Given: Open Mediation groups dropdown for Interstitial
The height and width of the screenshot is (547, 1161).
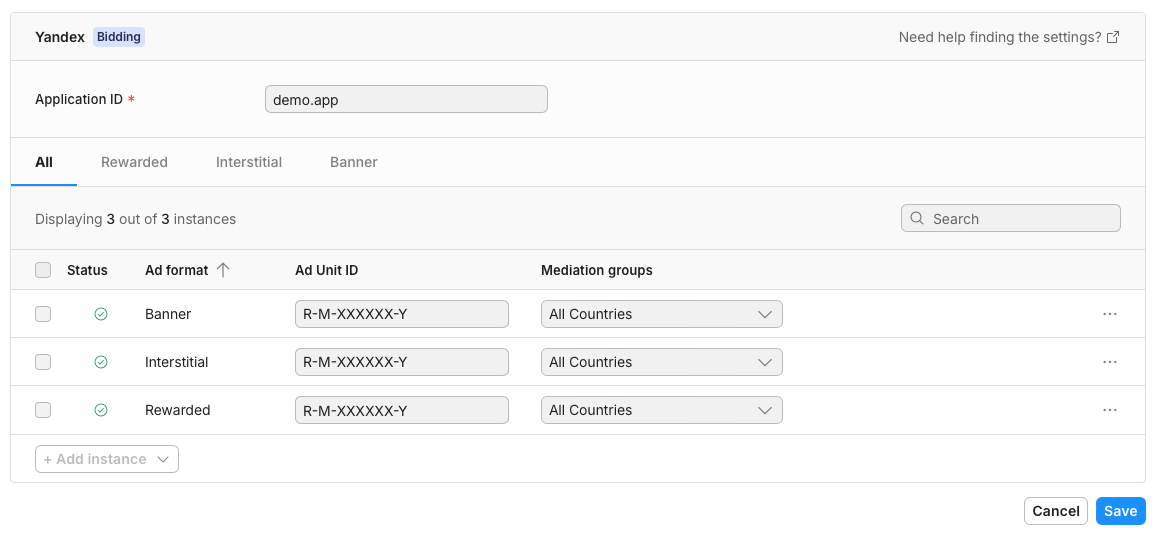Looking at the screenshot, I should pos(661,362).
